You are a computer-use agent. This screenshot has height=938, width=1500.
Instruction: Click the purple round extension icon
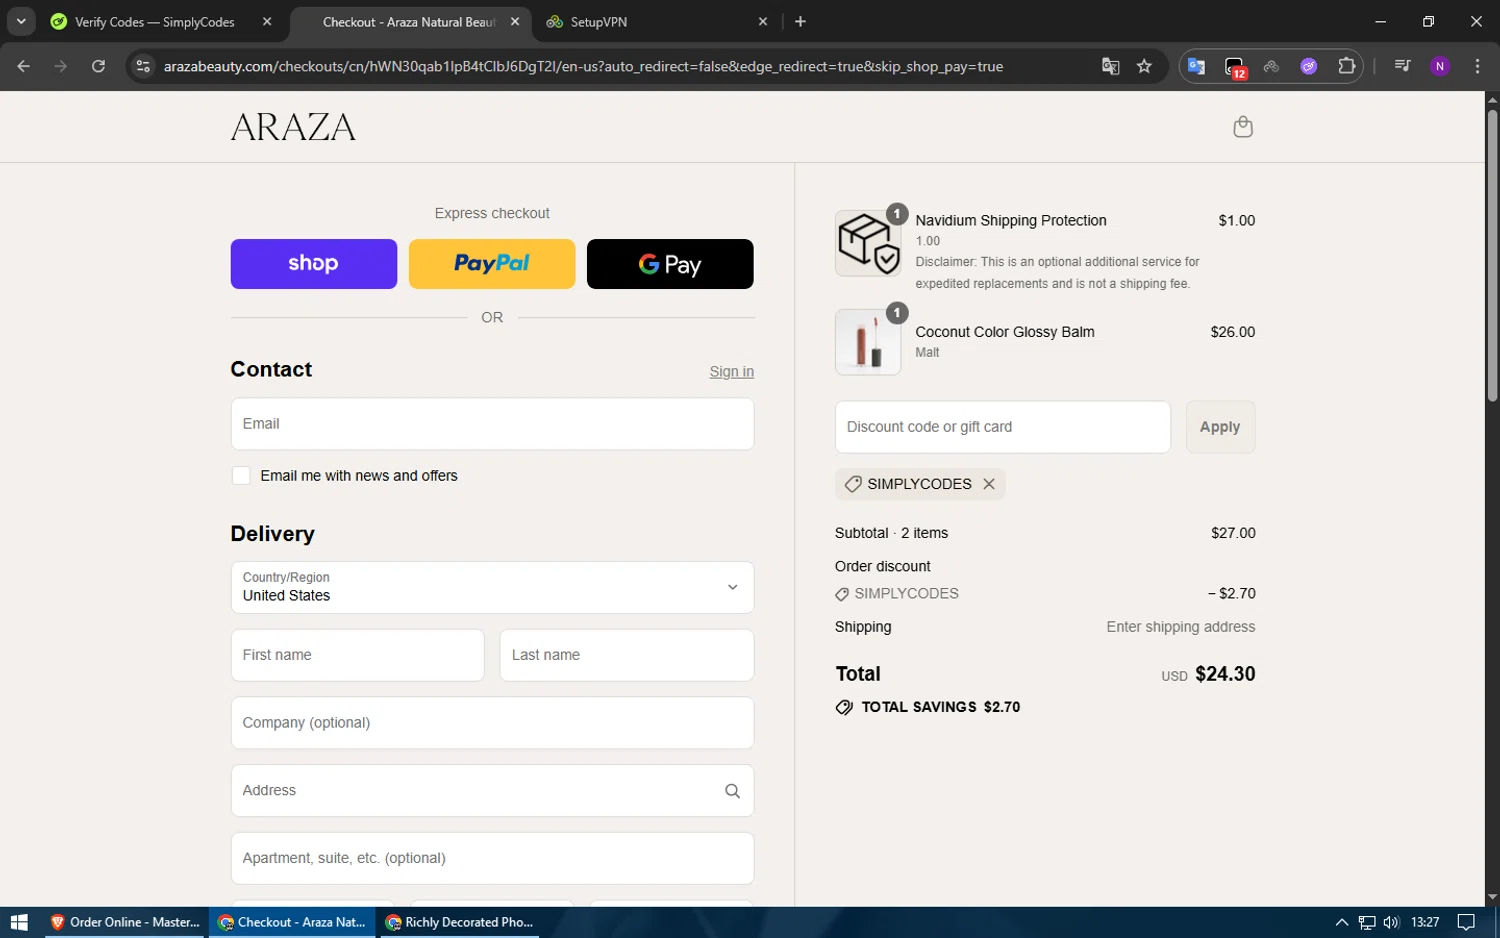pos(1309,66)
